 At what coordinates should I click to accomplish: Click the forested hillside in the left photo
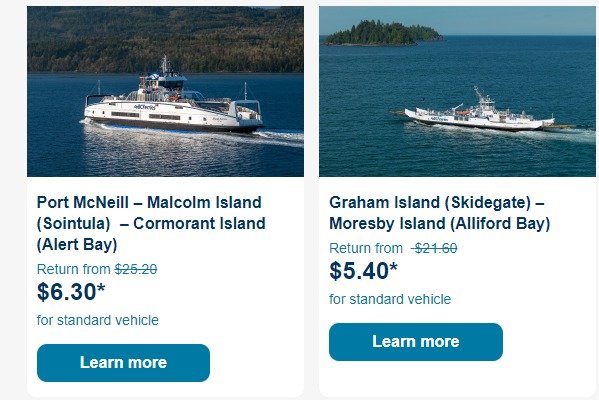[x=165, y=38]
